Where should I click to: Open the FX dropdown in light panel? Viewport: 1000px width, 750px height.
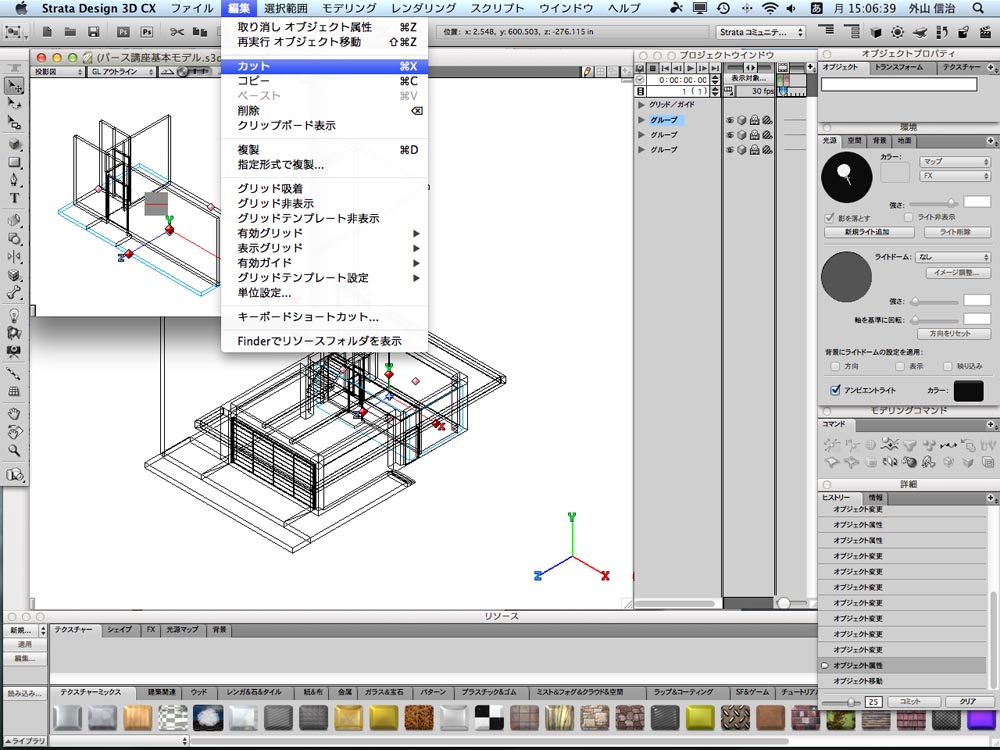[953, 175]
